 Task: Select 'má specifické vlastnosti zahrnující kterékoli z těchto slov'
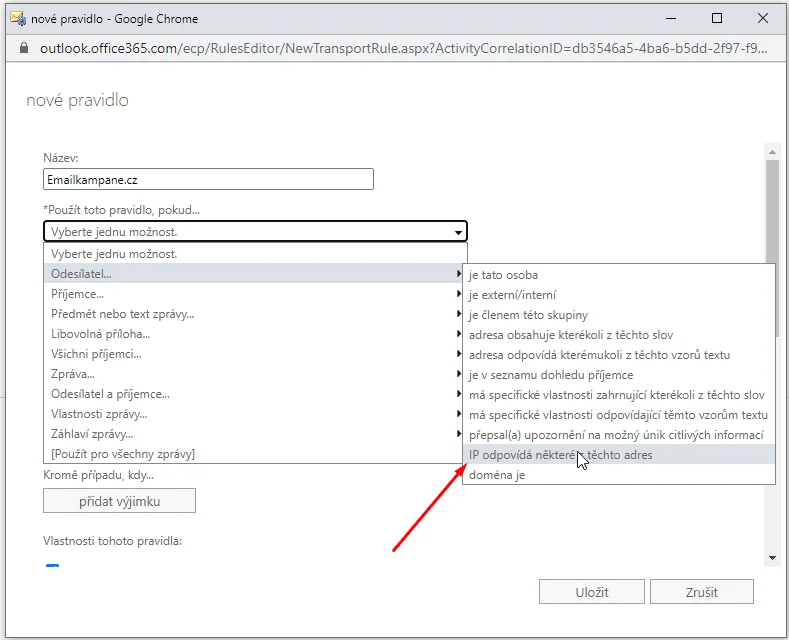619,395
